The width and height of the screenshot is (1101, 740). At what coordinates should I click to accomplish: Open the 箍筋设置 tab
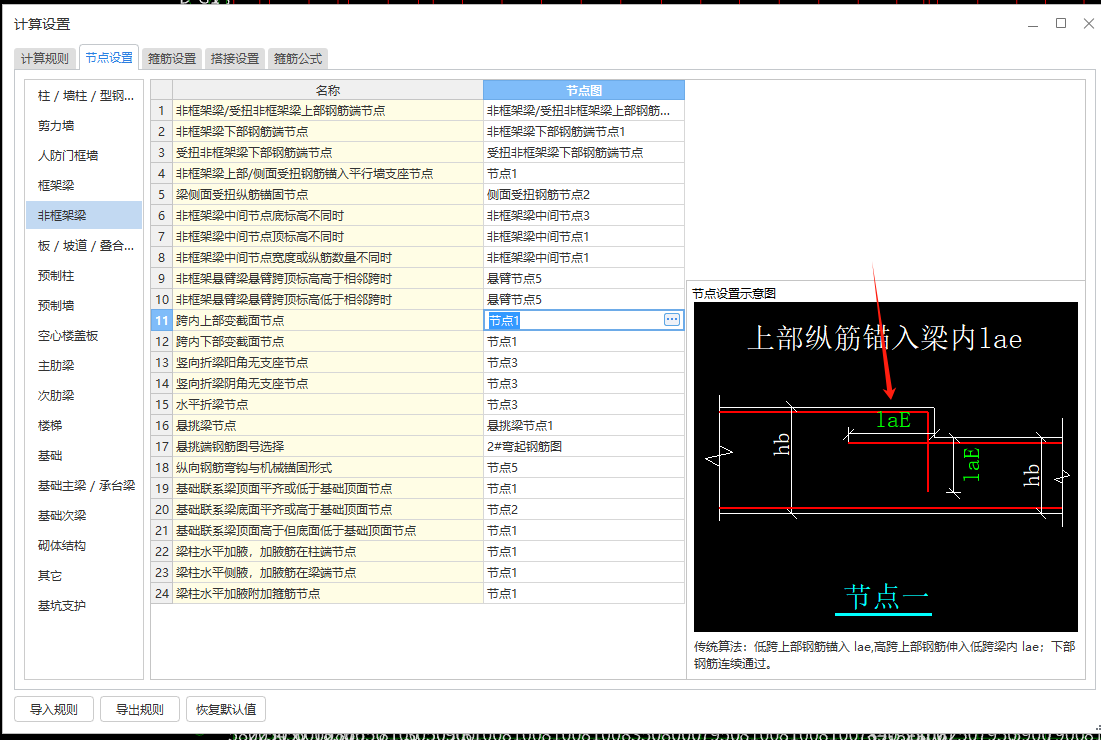tap(172, 58)
